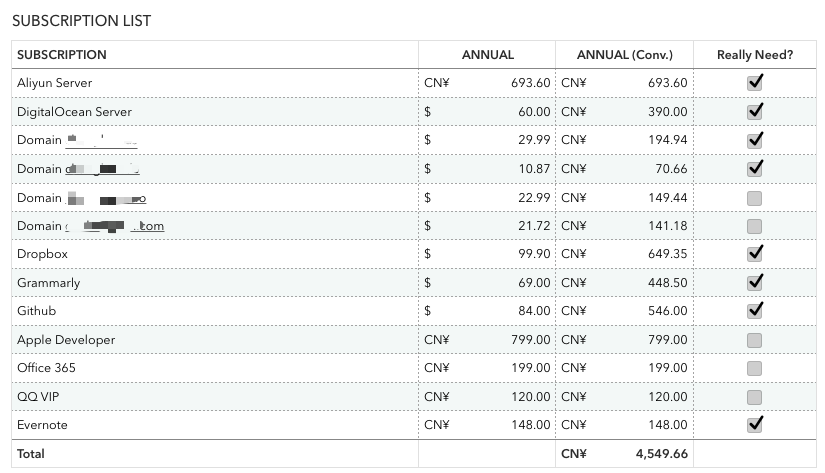Screen dimensions: 825x473
Task: Select the Aliyun Server name cell
Action: click(x=54, y=83)
